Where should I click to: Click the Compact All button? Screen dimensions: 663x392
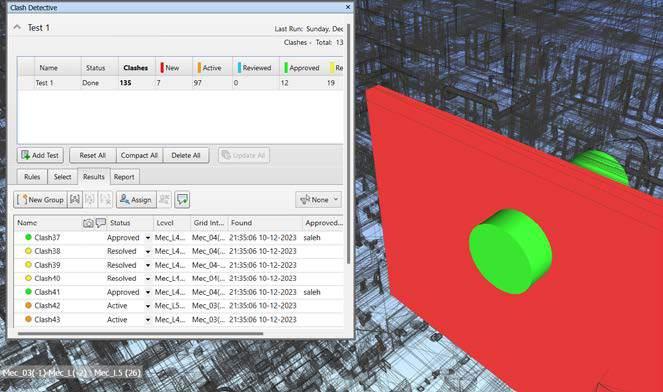(139, 155)
